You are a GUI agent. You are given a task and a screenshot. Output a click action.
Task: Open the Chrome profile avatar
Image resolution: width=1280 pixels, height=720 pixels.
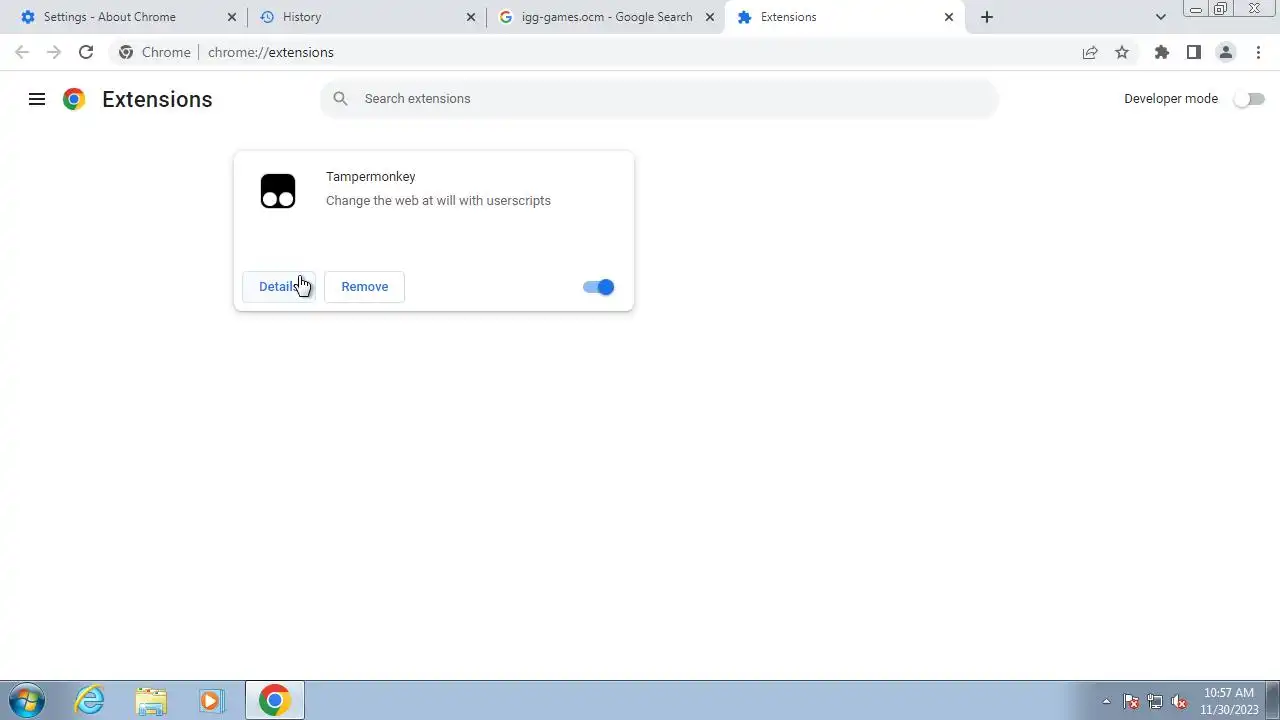[1225, 52]
